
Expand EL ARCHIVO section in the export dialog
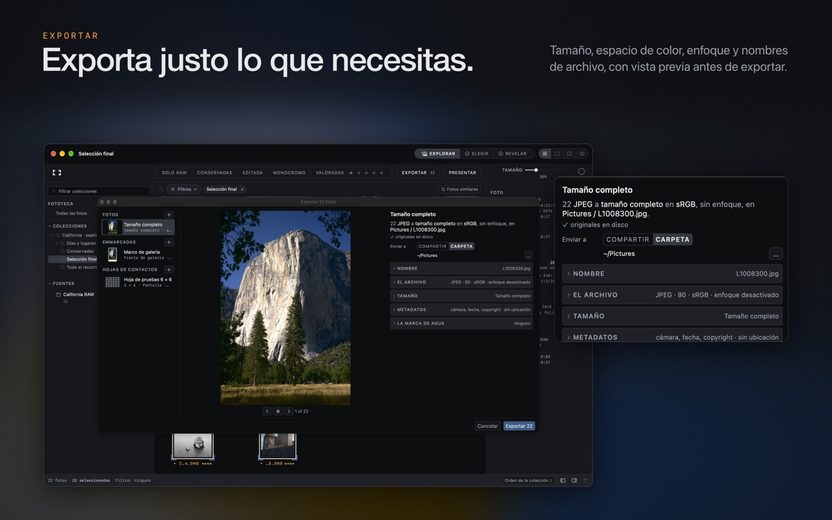(x=461, y=282)
